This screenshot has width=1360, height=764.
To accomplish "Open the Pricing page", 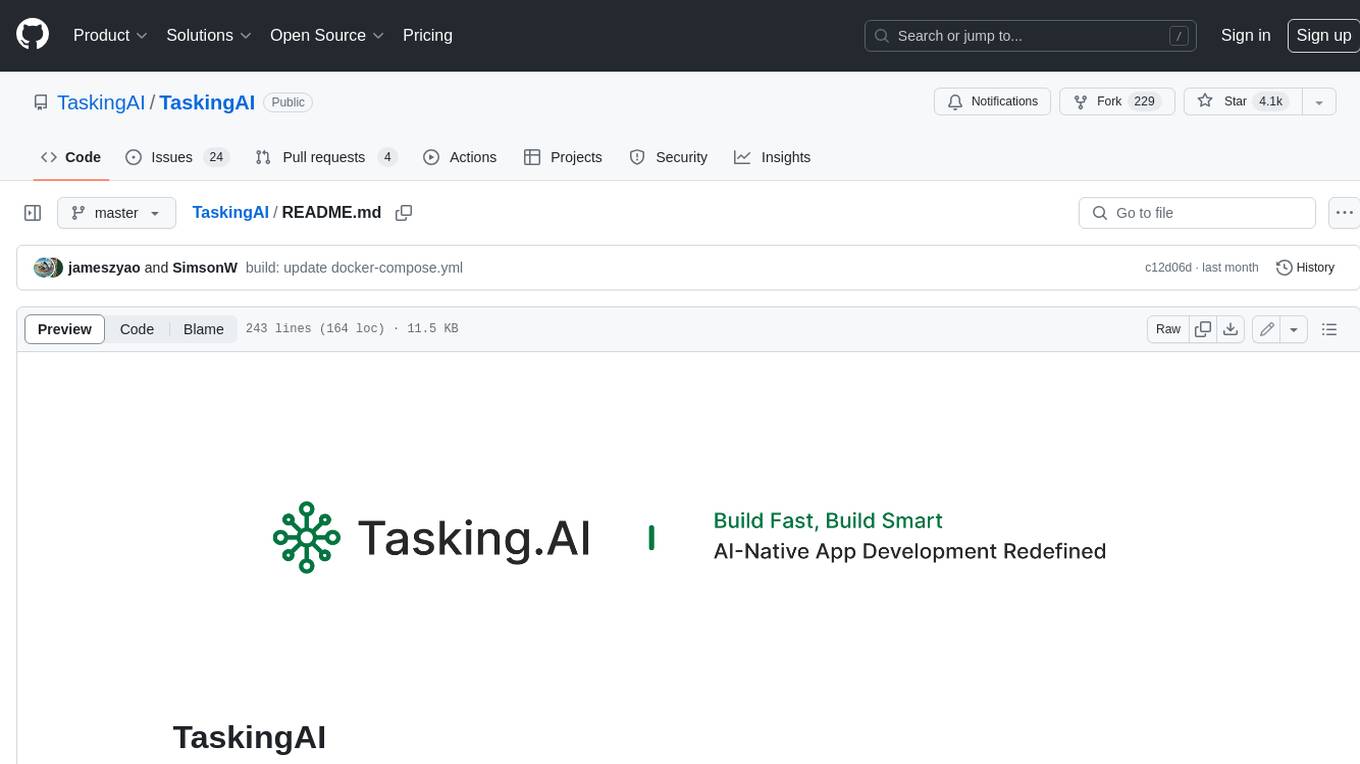I will (x=427, y=35).
